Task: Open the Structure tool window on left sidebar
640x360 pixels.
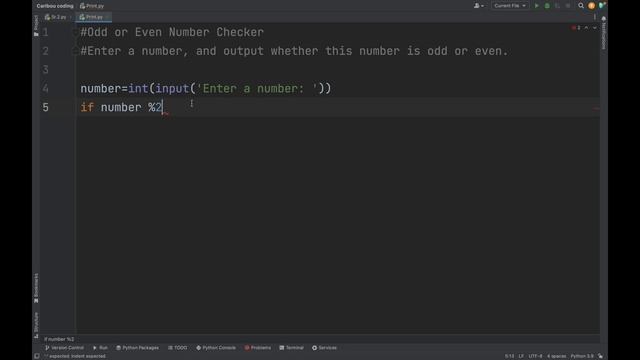Action: point(36,325)
